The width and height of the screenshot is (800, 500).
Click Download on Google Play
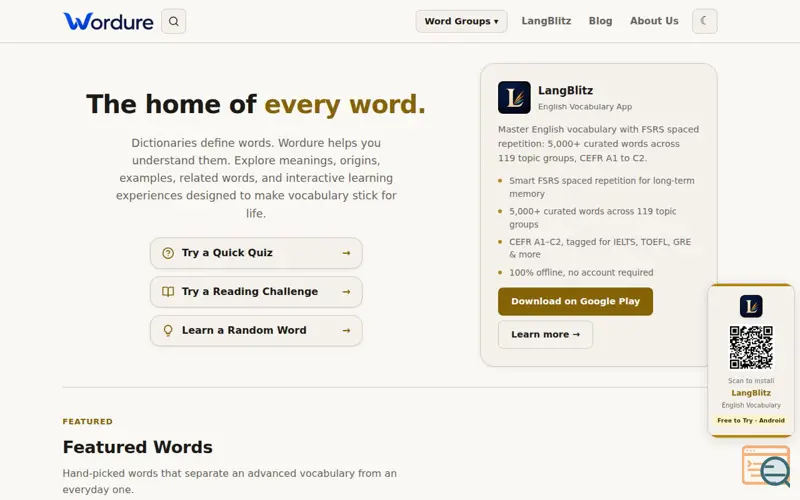point(576,302)
